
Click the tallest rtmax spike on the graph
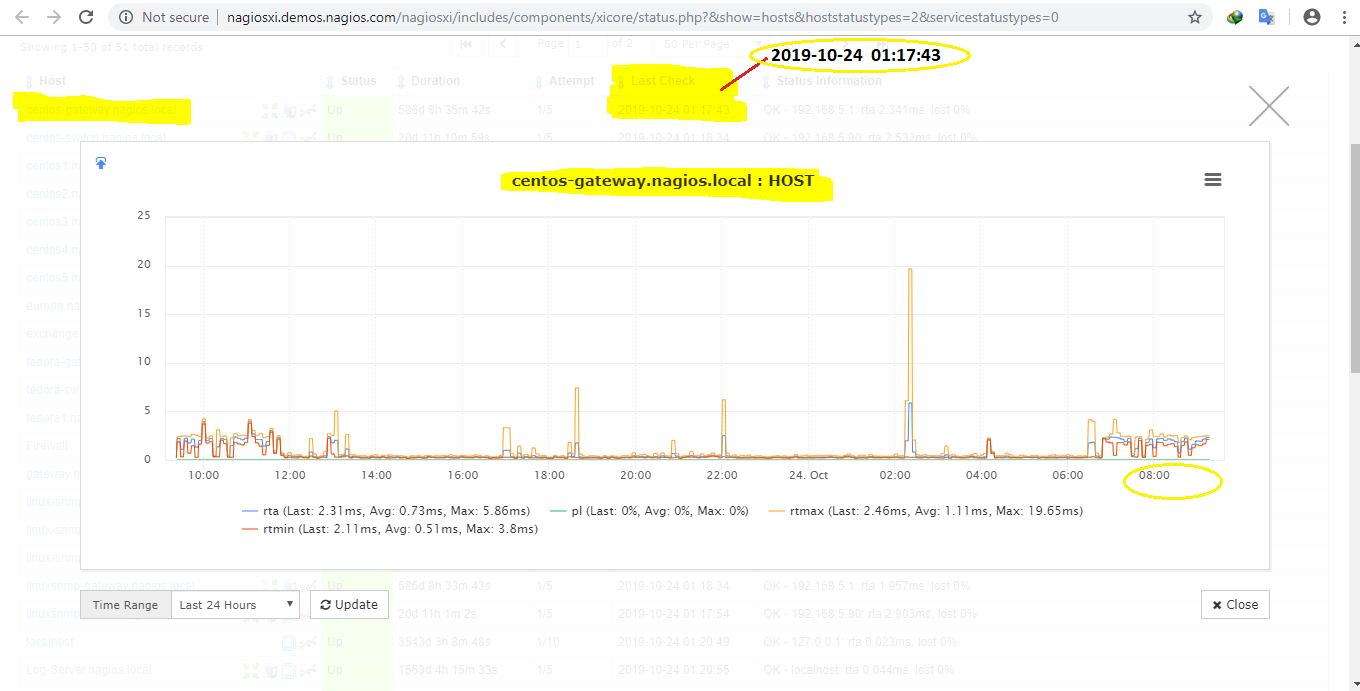point(910,270)
